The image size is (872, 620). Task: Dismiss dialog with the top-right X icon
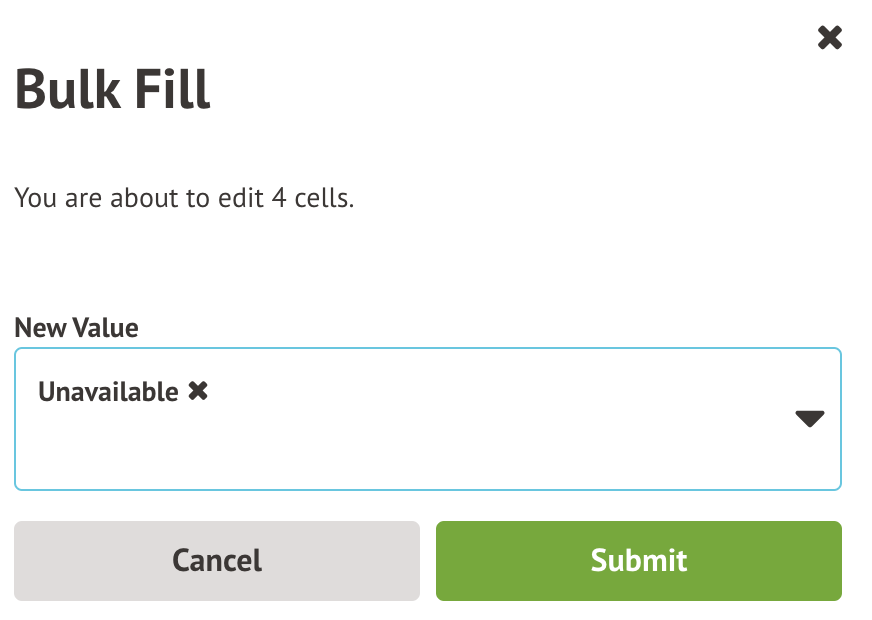coord(830,39)
